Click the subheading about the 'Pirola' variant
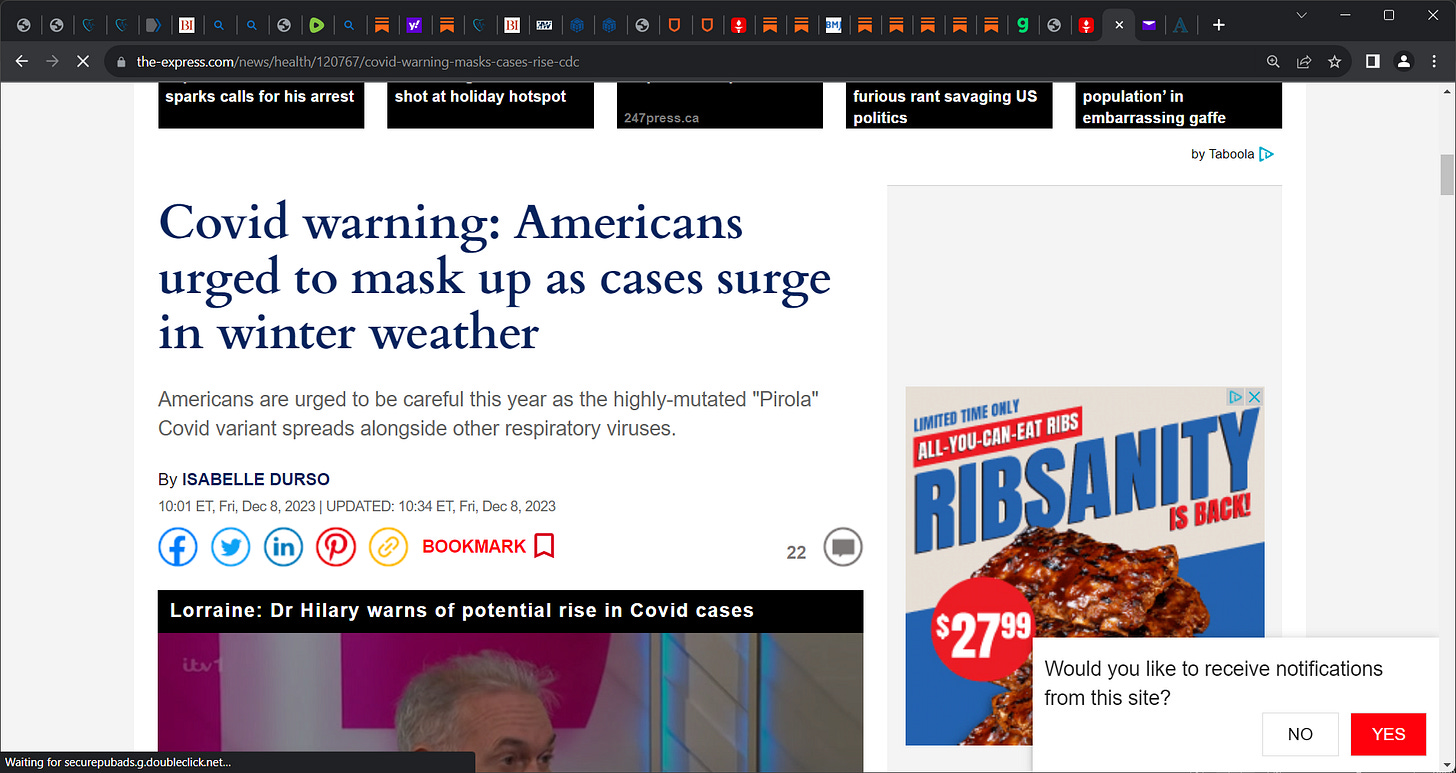This screenshot has height=773, width=1456. 489,414
